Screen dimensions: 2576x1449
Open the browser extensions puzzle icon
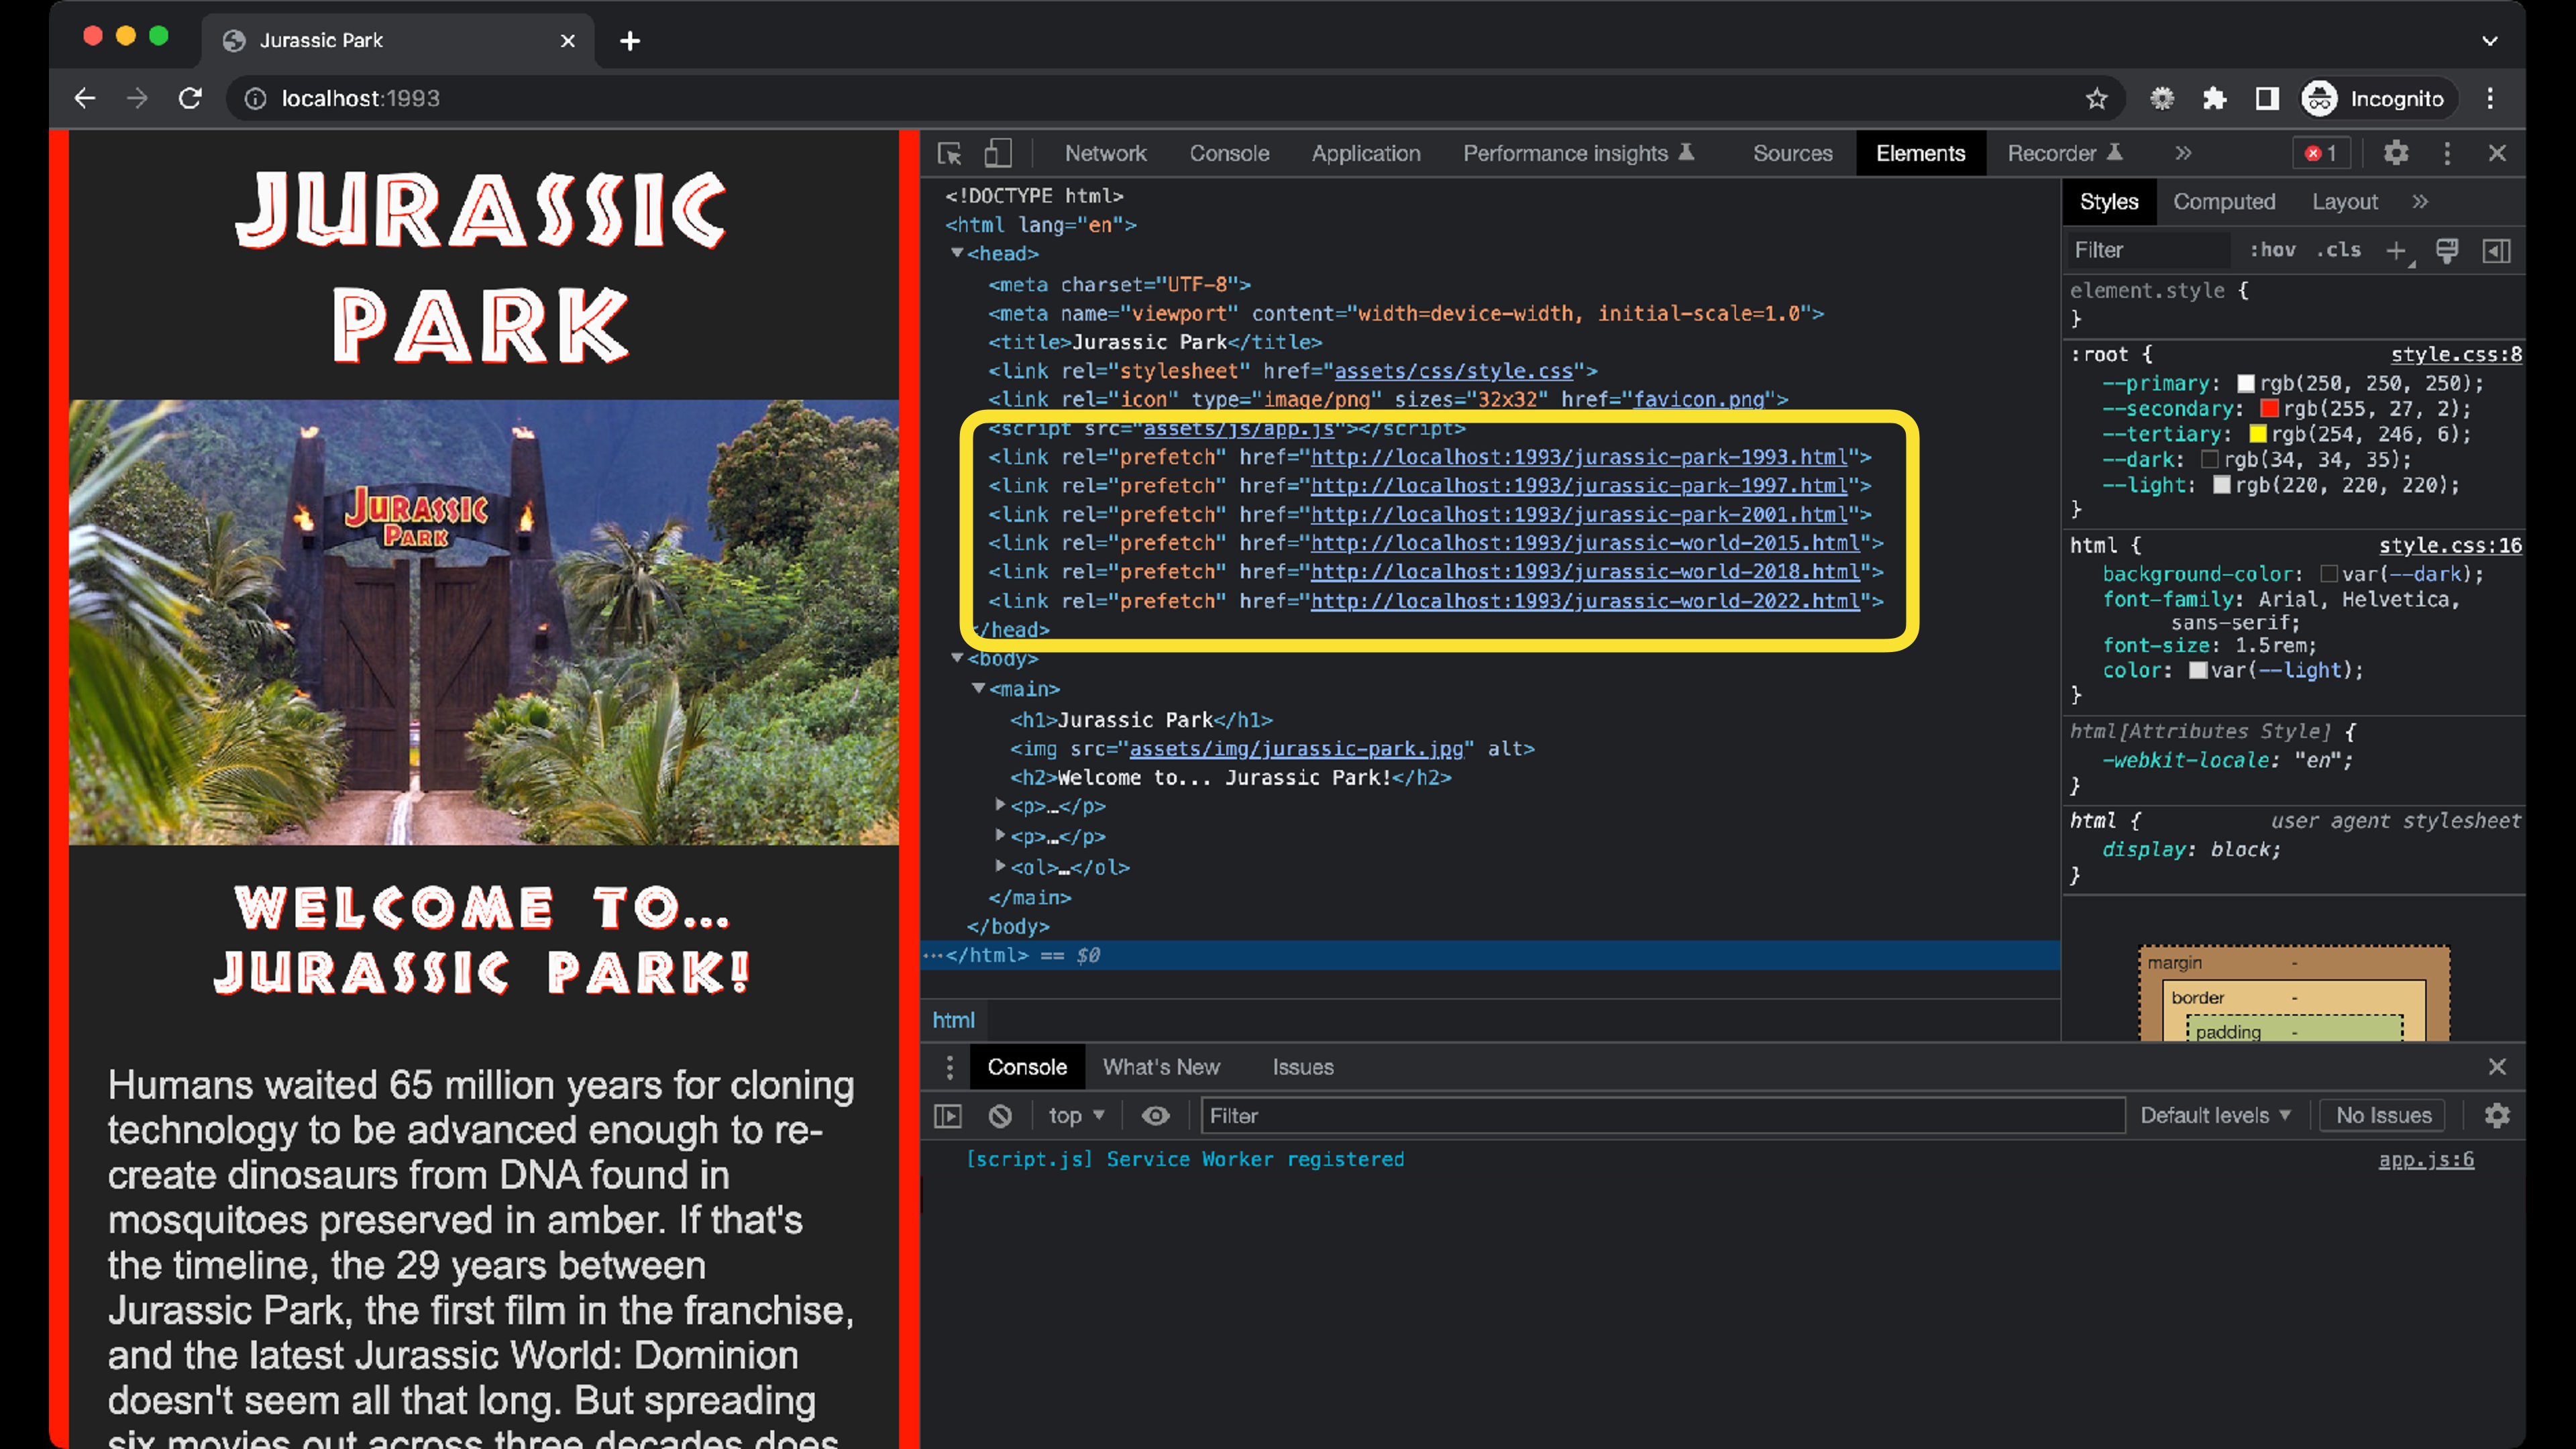click(x=2214, y=98)
